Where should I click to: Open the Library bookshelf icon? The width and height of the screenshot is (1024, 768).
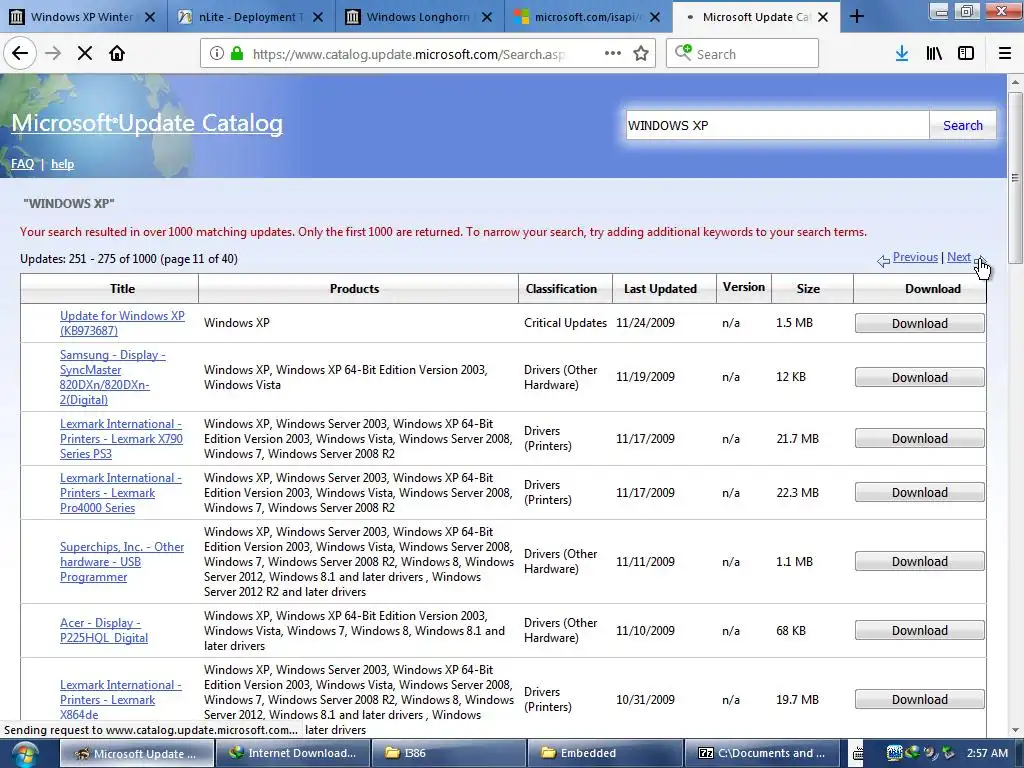935,54
